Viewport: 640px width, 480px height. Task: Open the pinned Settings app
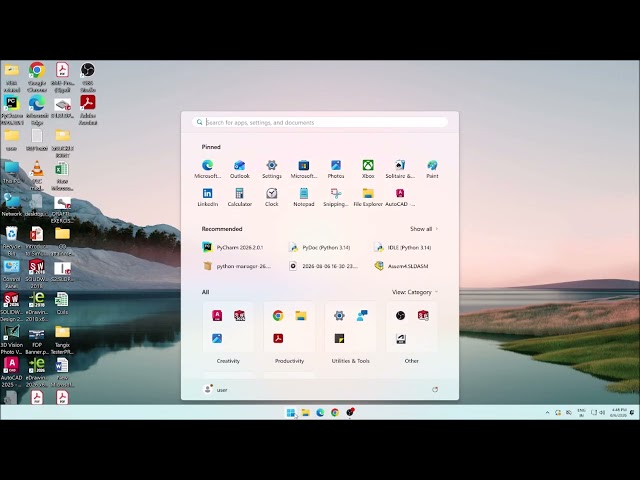(x=272, y=169)
